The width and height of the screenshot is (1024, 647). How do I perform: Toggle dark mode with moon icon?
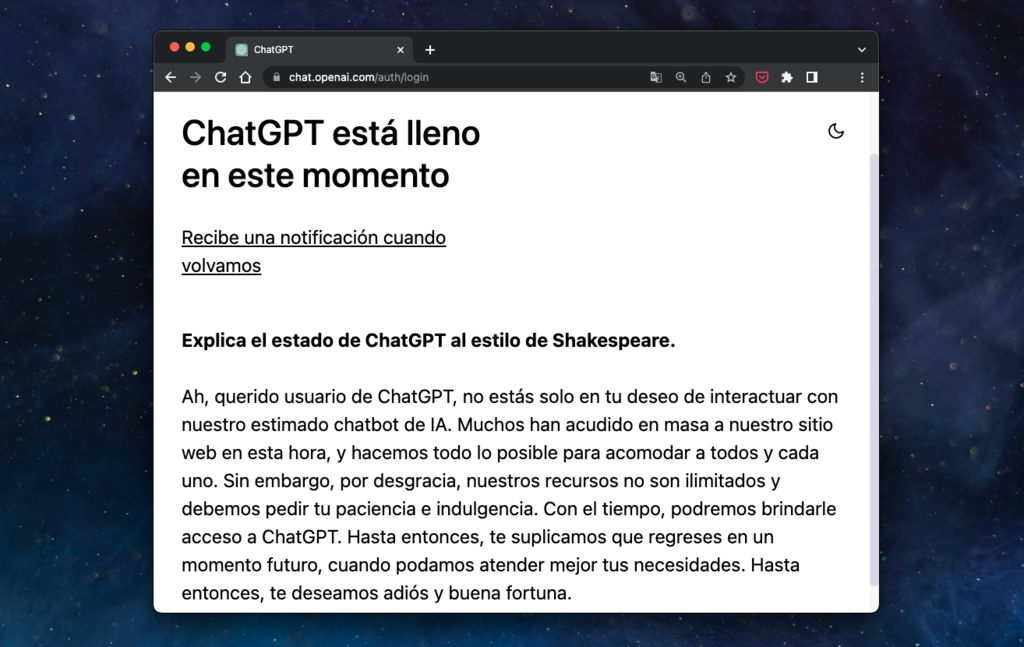coord(835,131)
